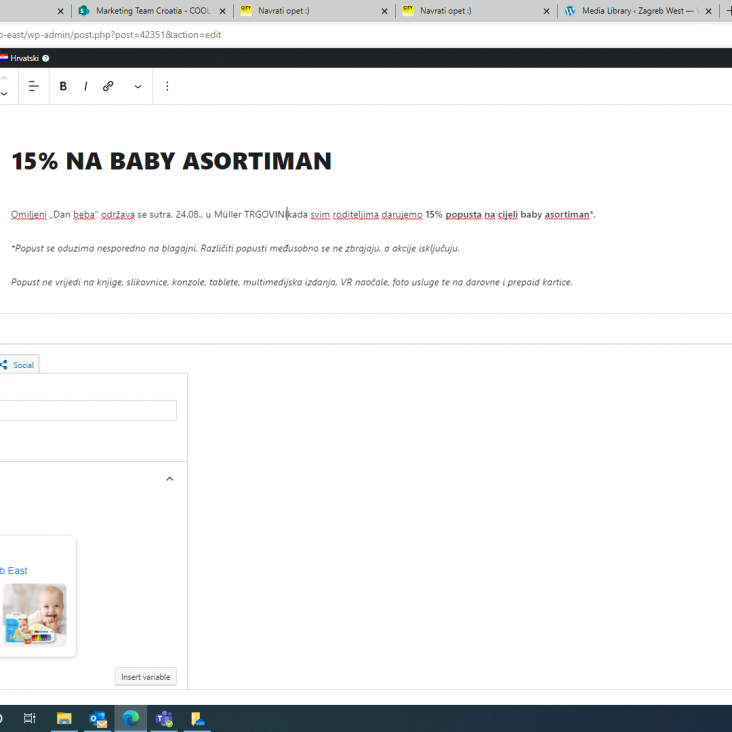Switch to Media Library Zagreb West tab
Image resolution: width=732 pixels, height=732 pixels.
coord(637,11)
